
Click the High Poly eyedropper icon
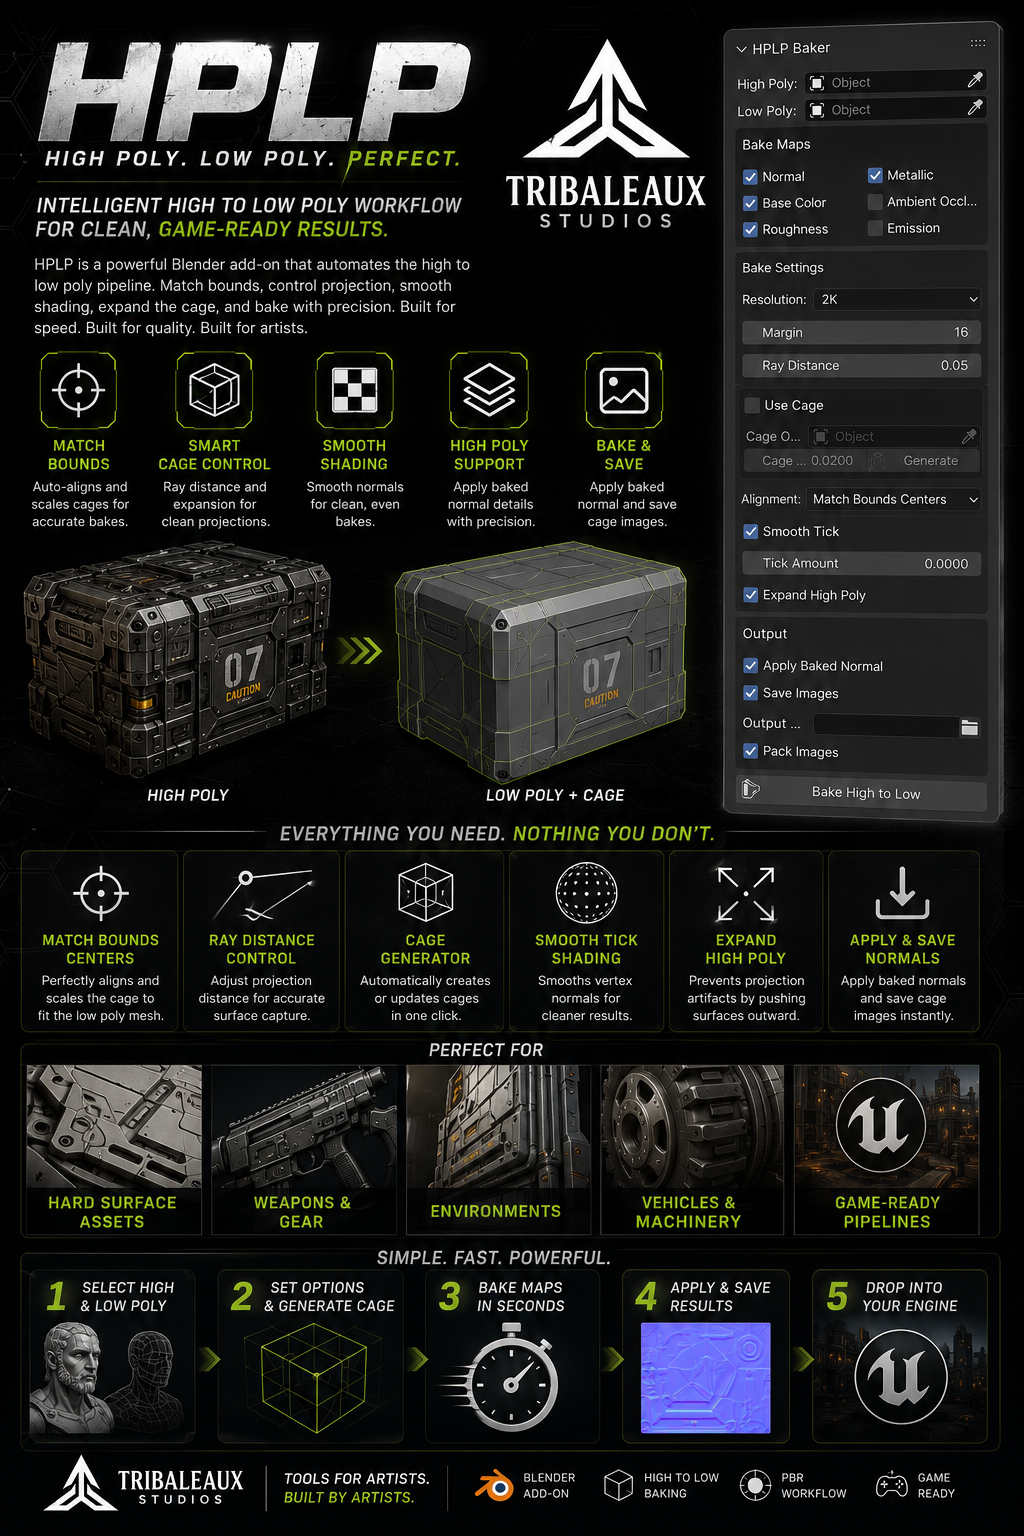975,80
